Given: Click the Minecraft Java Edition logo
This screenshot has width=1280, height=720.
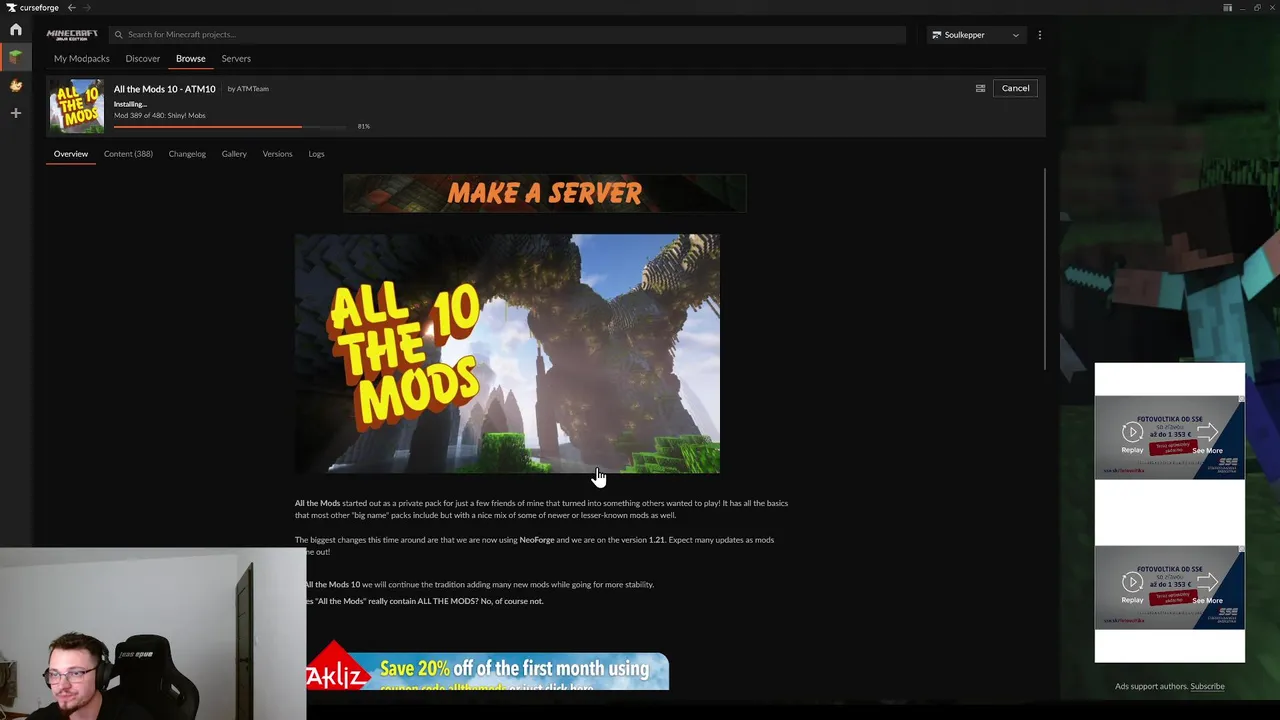Looking at the screenshot, I should coord(72,34).
